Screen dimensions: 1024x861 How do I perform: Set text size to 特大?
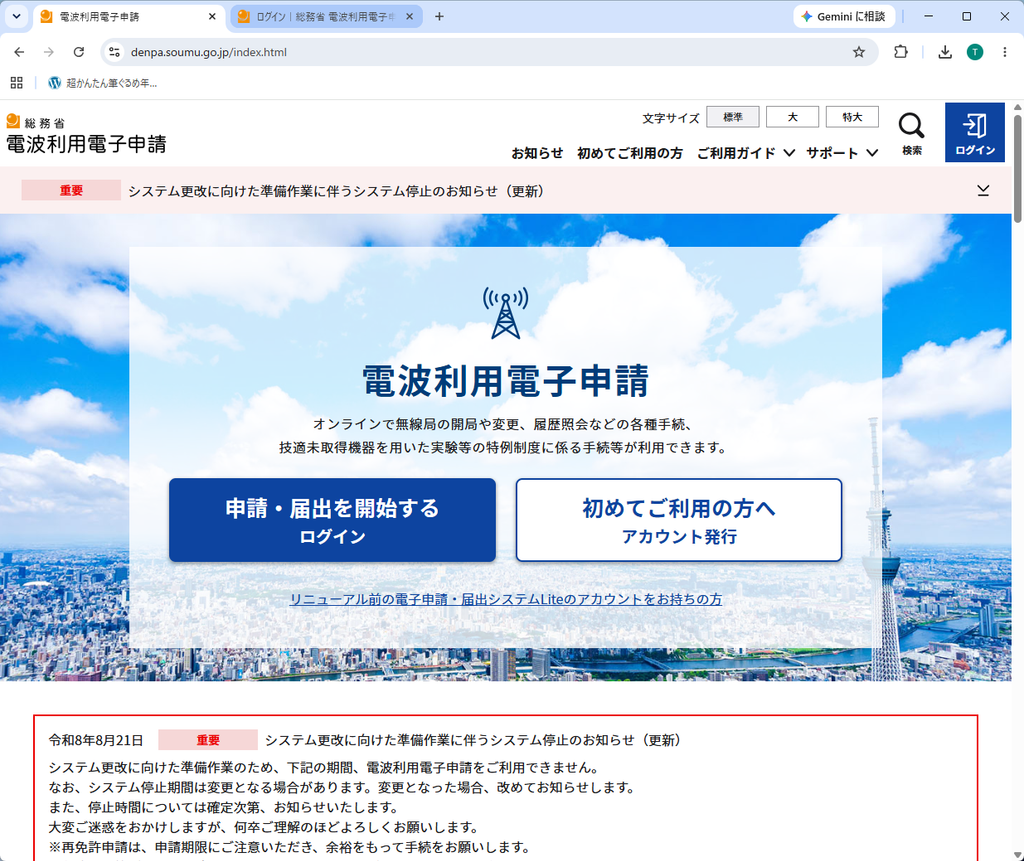coord(852,117)
